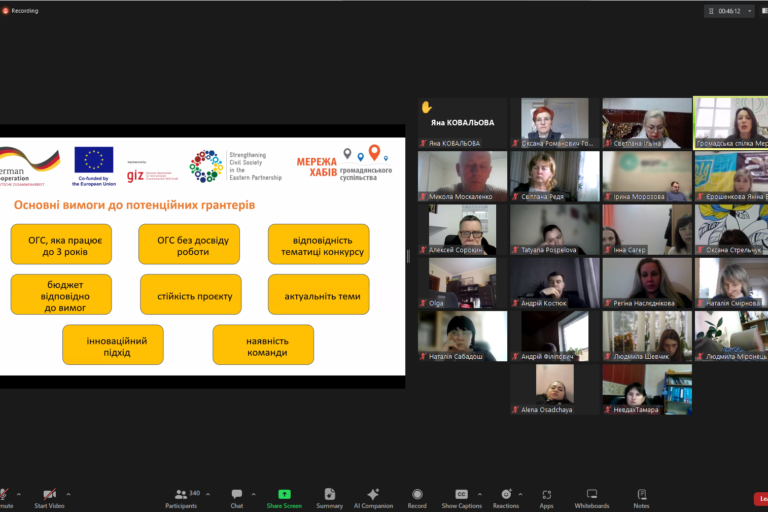
Task: Select Наталія Сабадош video tile
Action: point(462,336)
